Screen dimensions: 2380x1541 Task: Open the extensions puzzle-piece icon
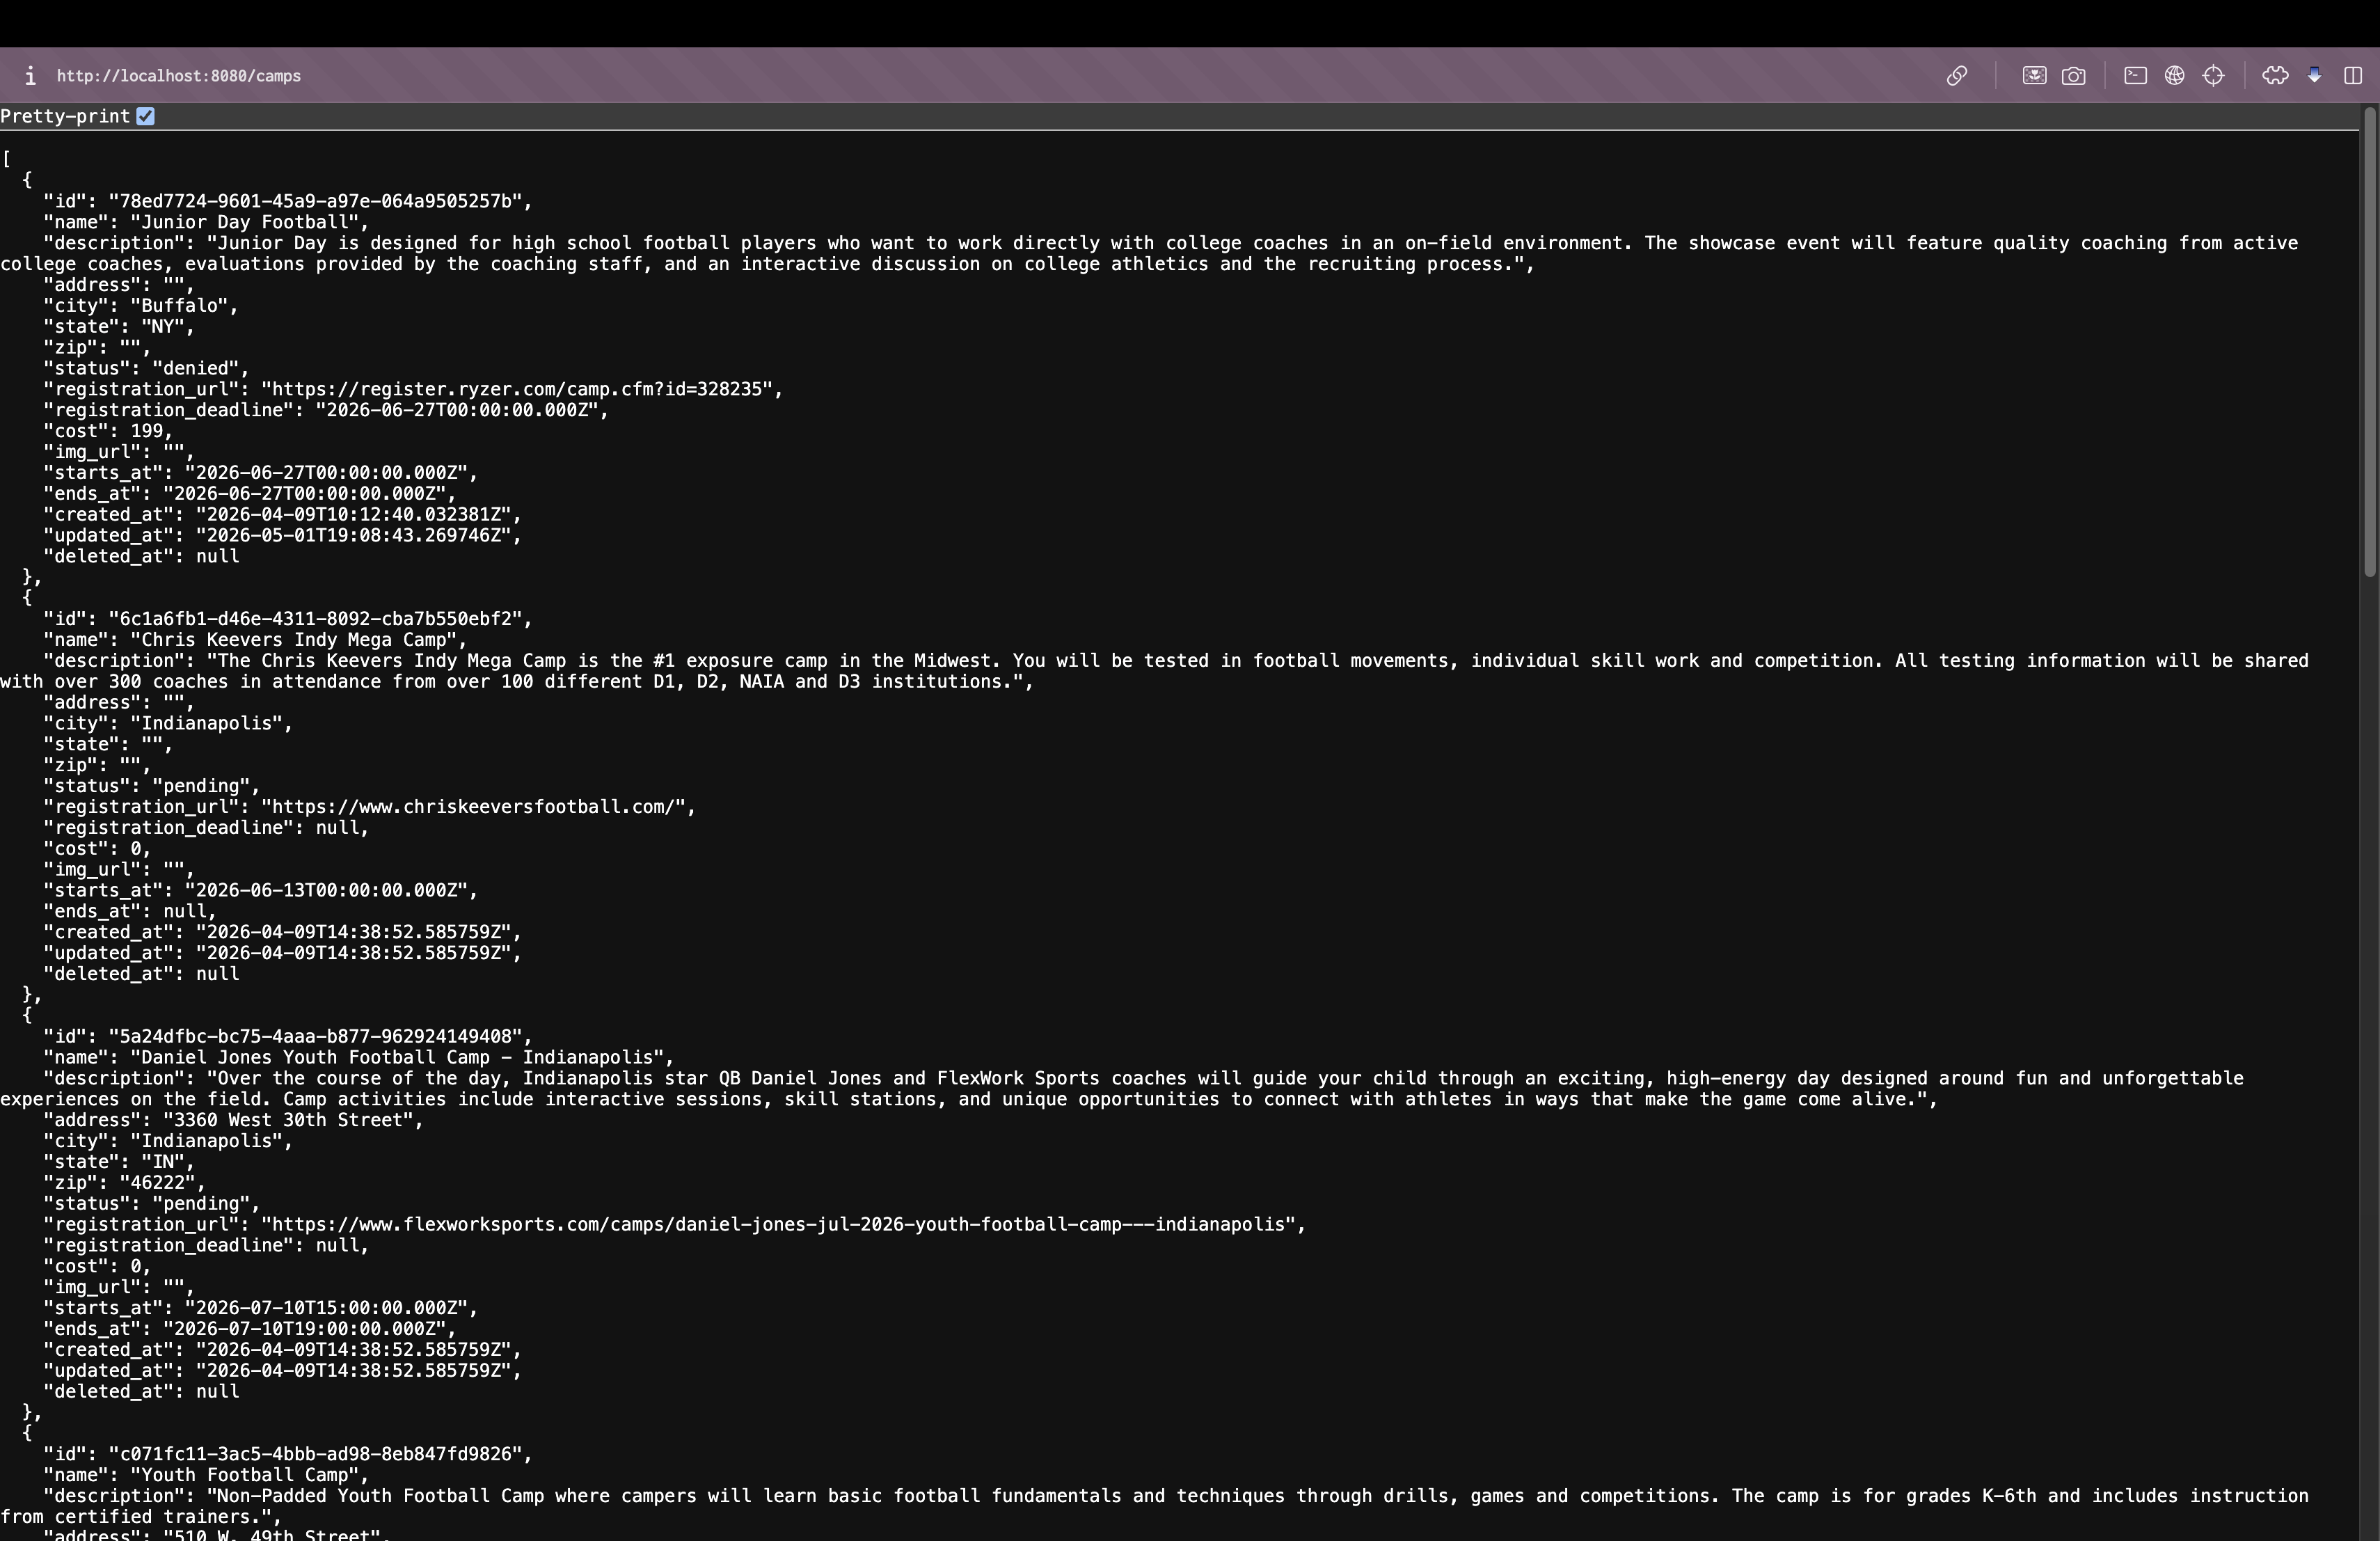pyautogui.click(x=2275, y=76)
